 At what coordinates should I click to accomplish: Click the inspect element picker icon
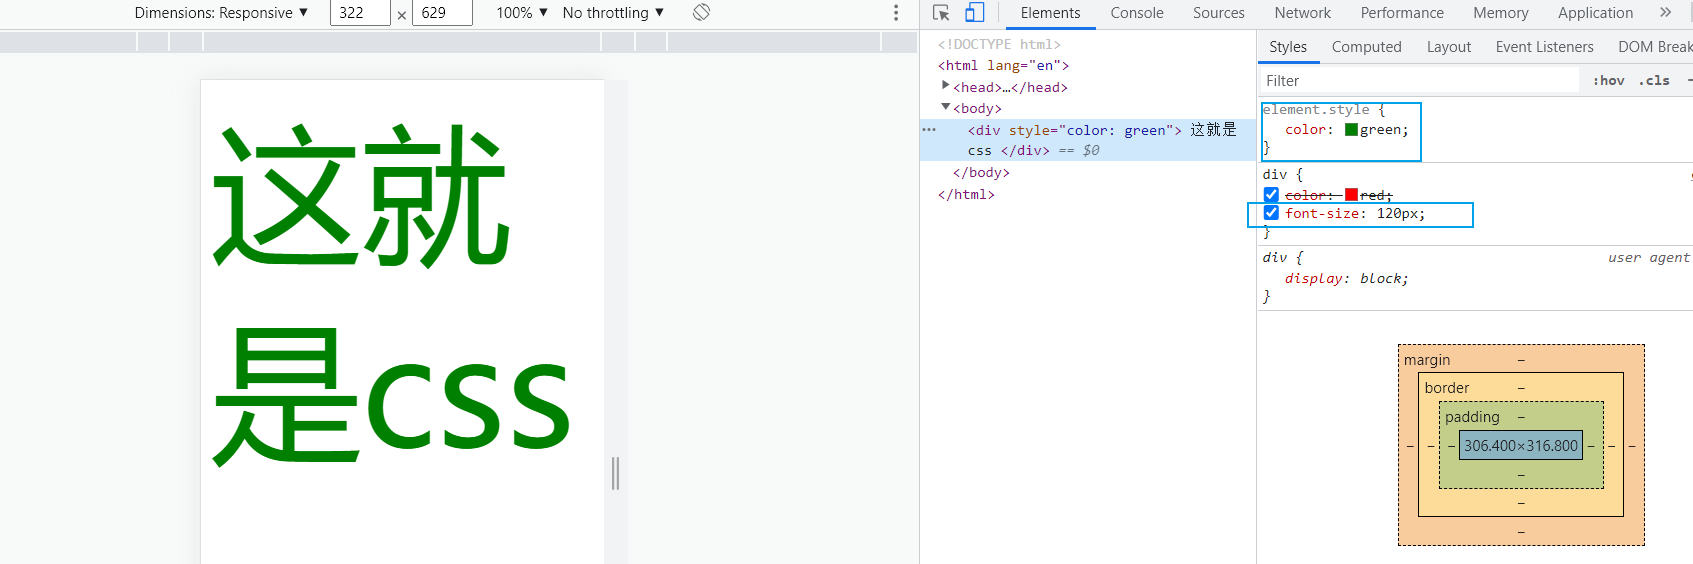coord(941,13)
